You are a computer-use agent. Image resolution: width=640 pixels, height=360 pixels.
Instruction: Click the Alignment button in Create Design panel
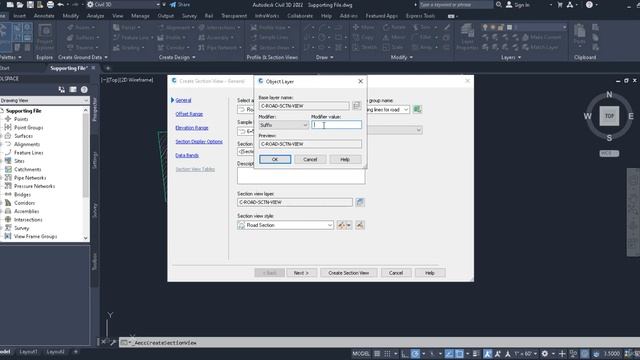[x=176, y=27]
